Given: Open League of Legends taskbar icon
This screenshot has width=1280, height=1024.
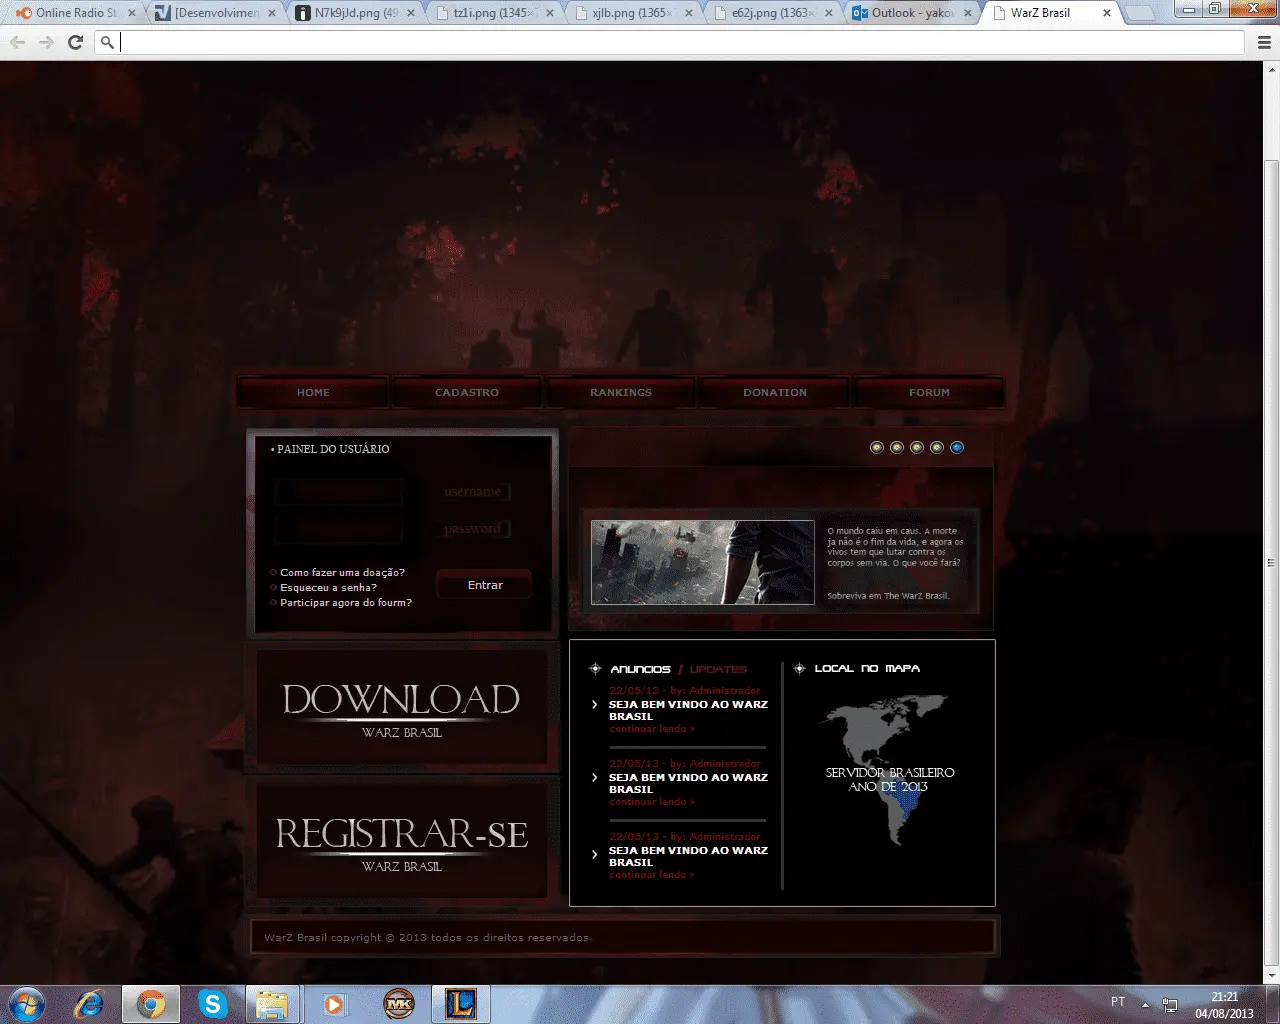Looking at the screenshot, I should point(461,1004).
